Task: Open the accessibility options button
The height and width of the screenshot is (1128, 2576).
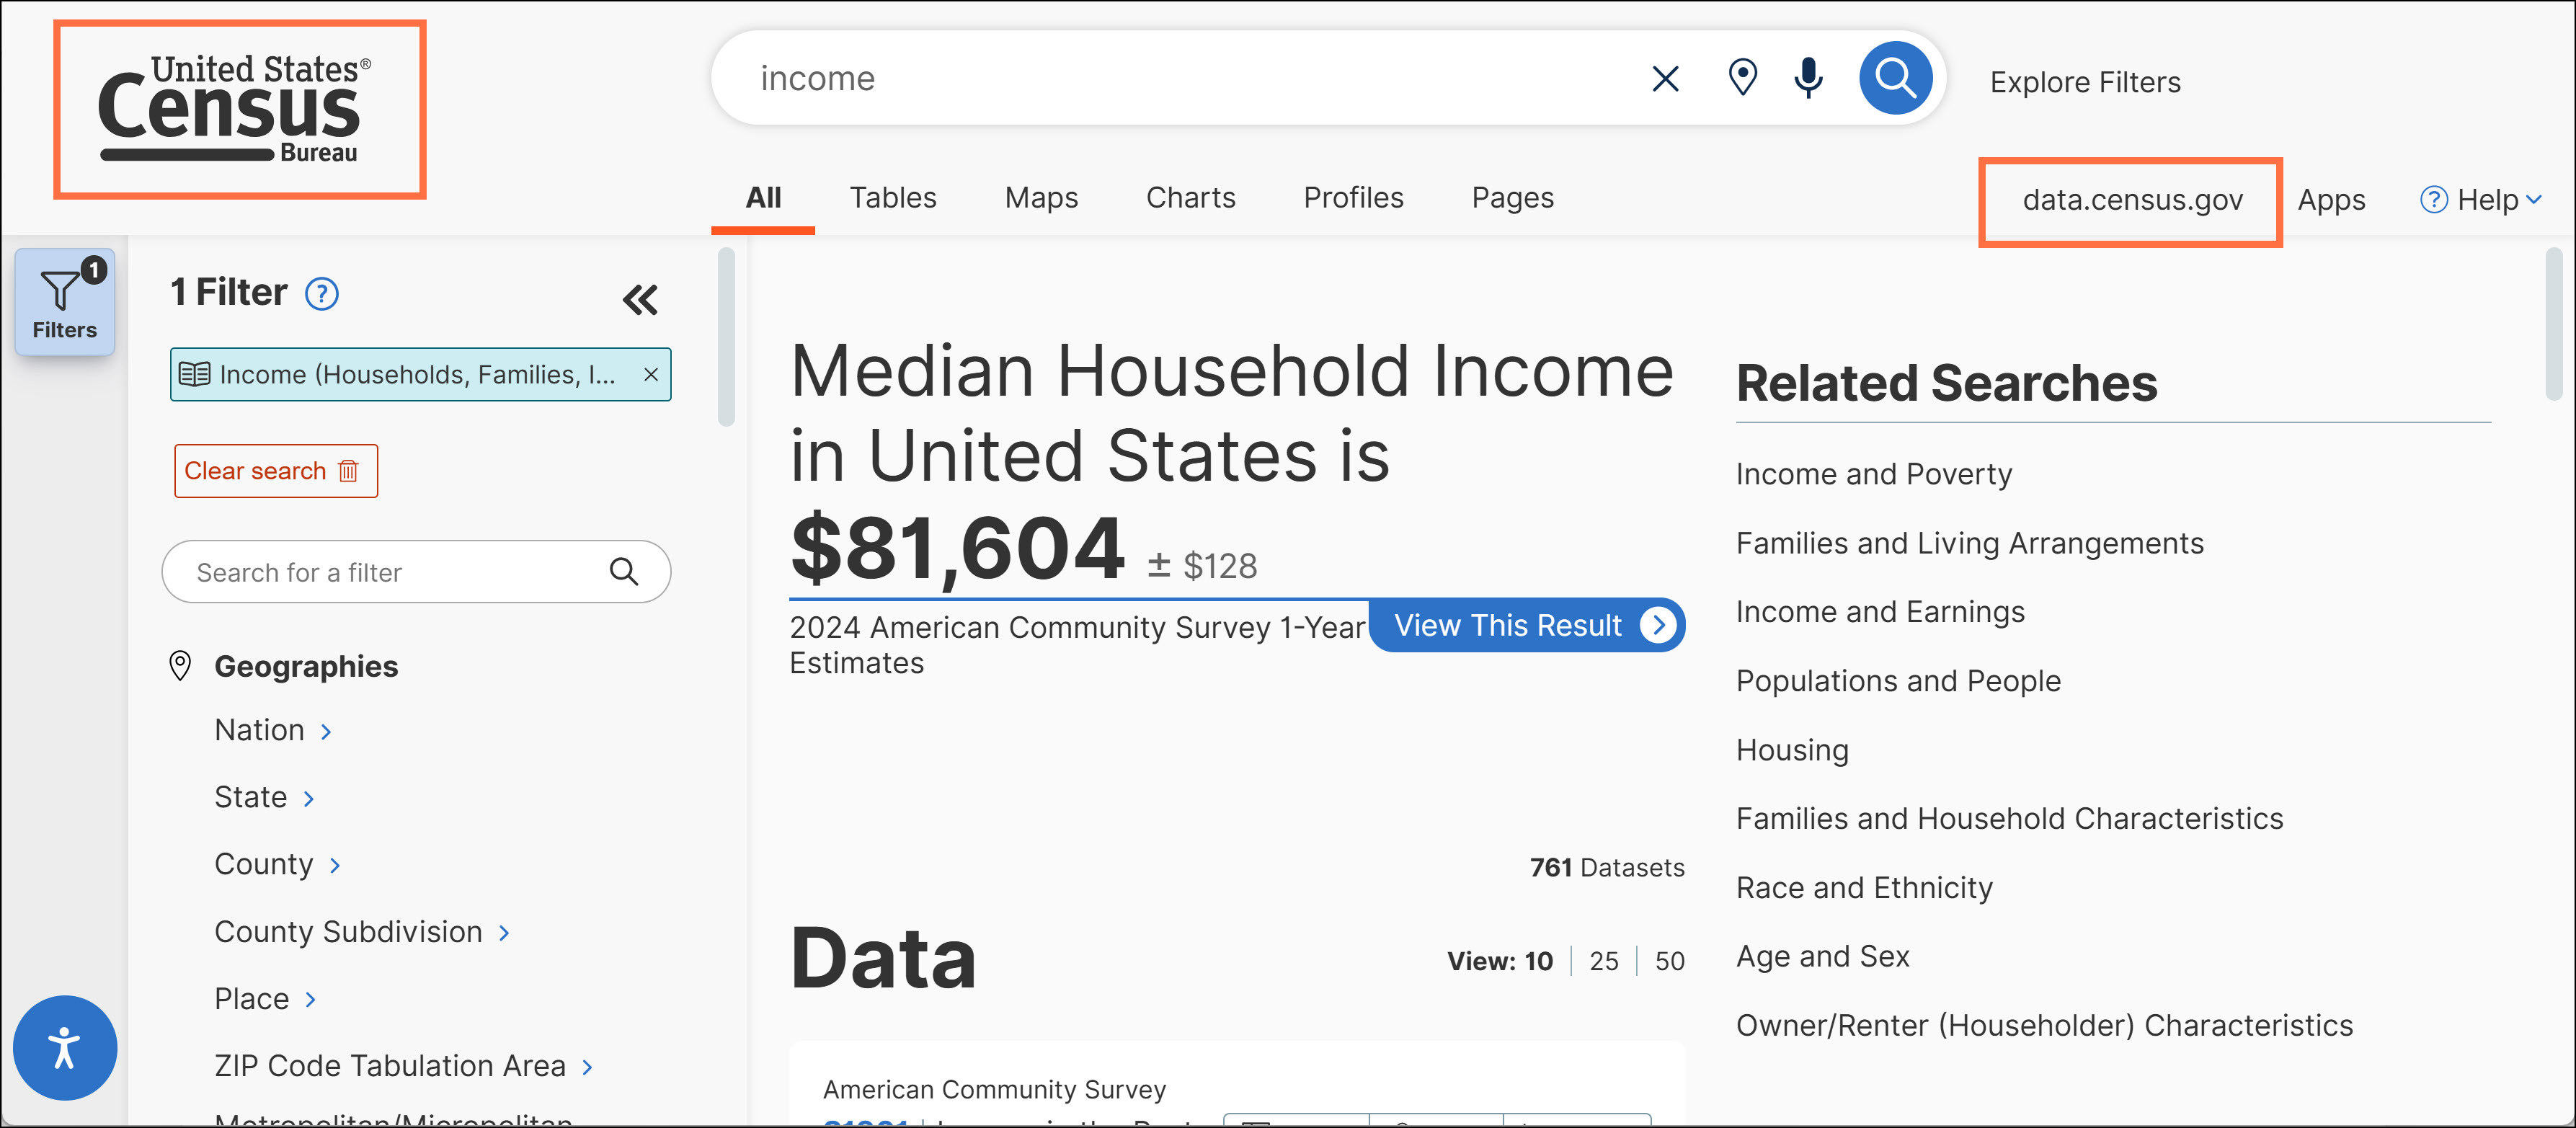Action: tap(65, 1047)
